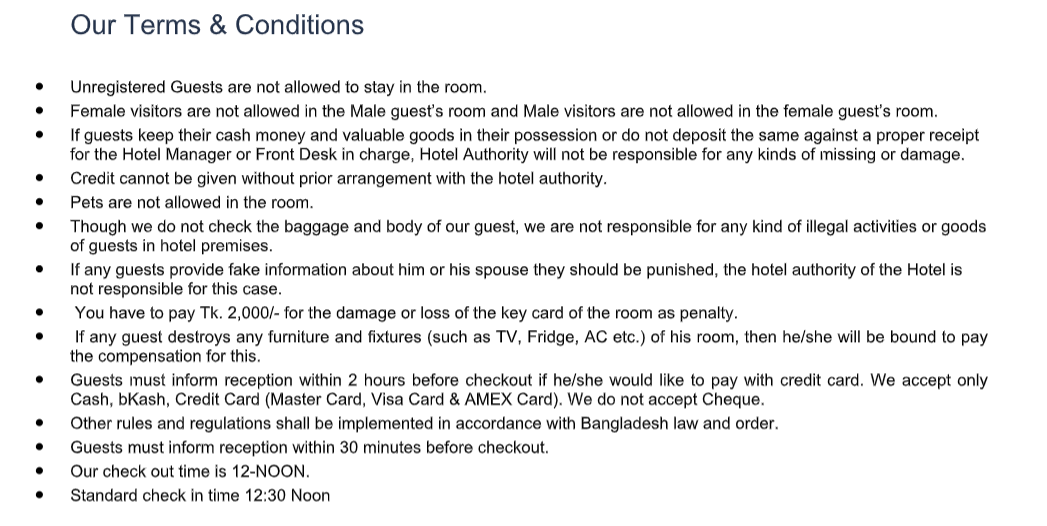Click the line about Bangladesh law and order
The height and width of the screenshot is (526, 1047).
click(x=424, y=423)
